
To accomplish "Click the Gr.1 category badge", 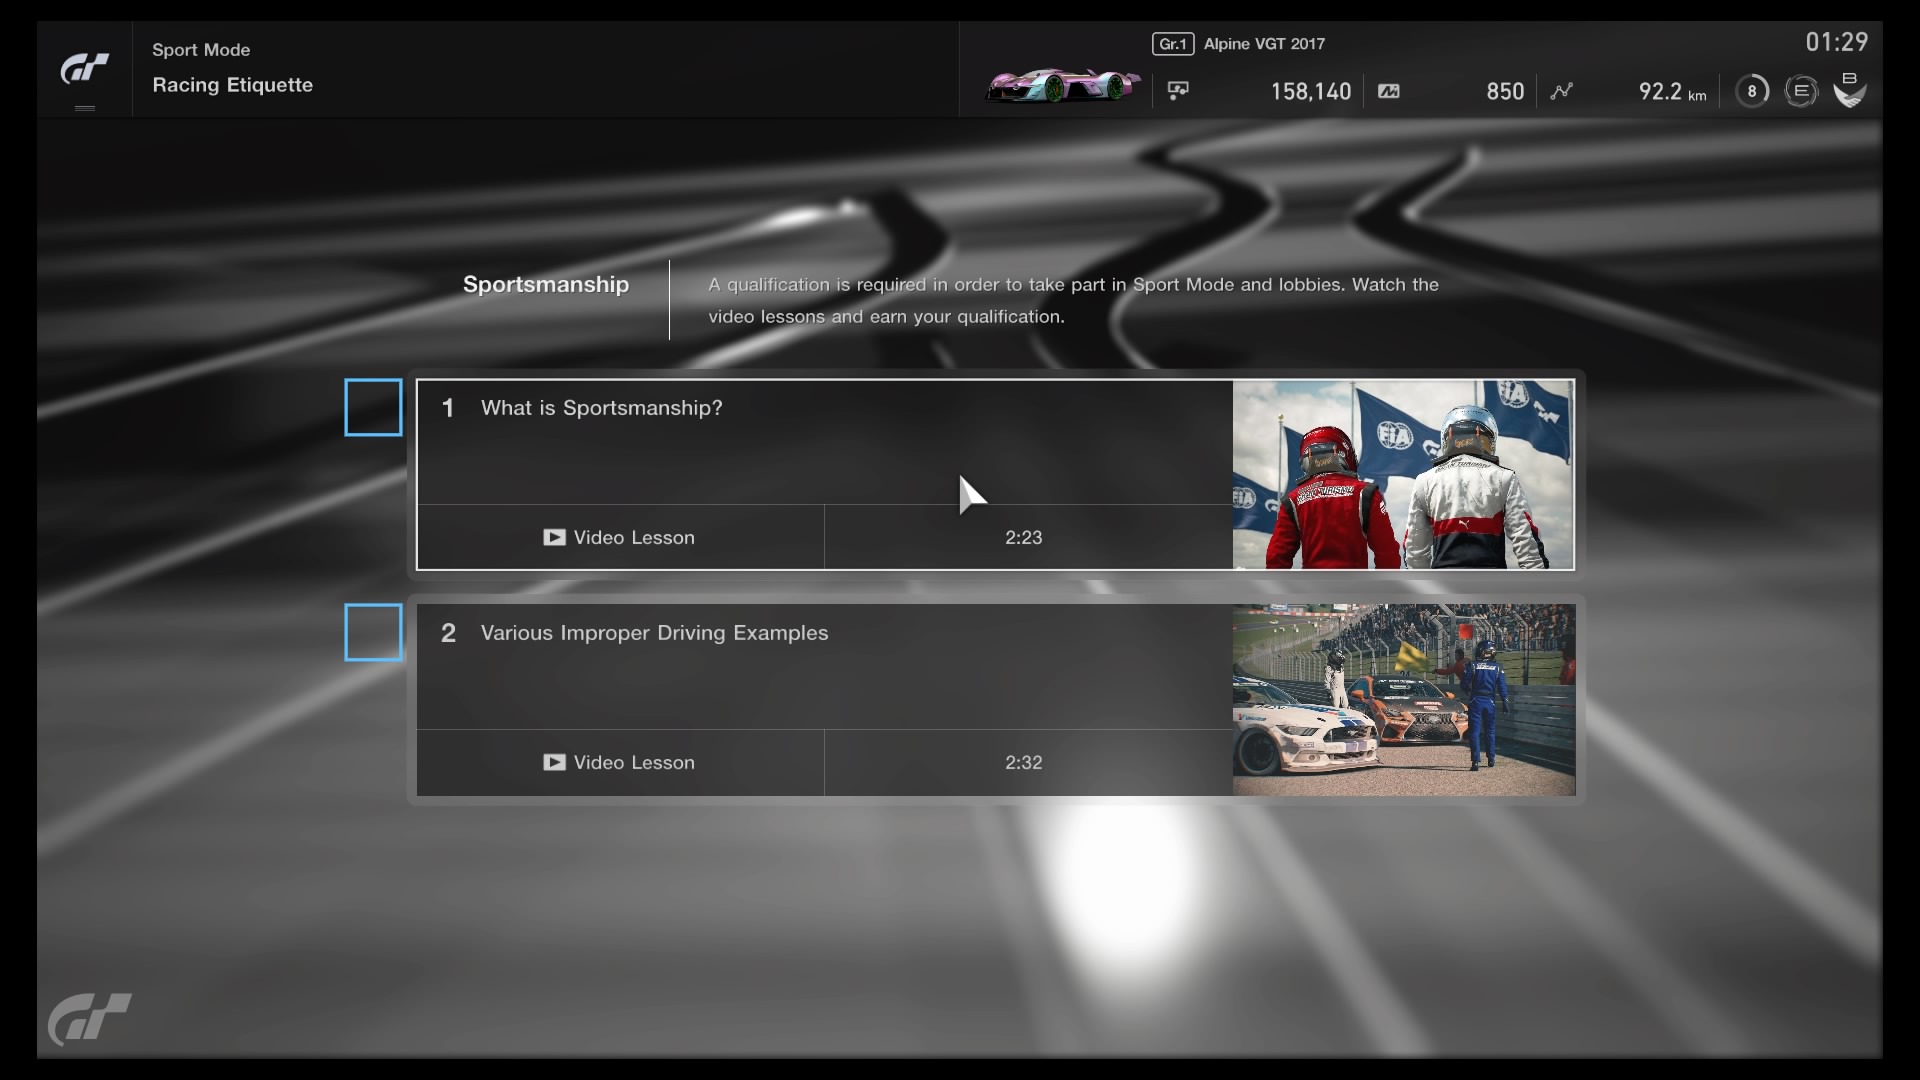I will (x=1172, y=44).
